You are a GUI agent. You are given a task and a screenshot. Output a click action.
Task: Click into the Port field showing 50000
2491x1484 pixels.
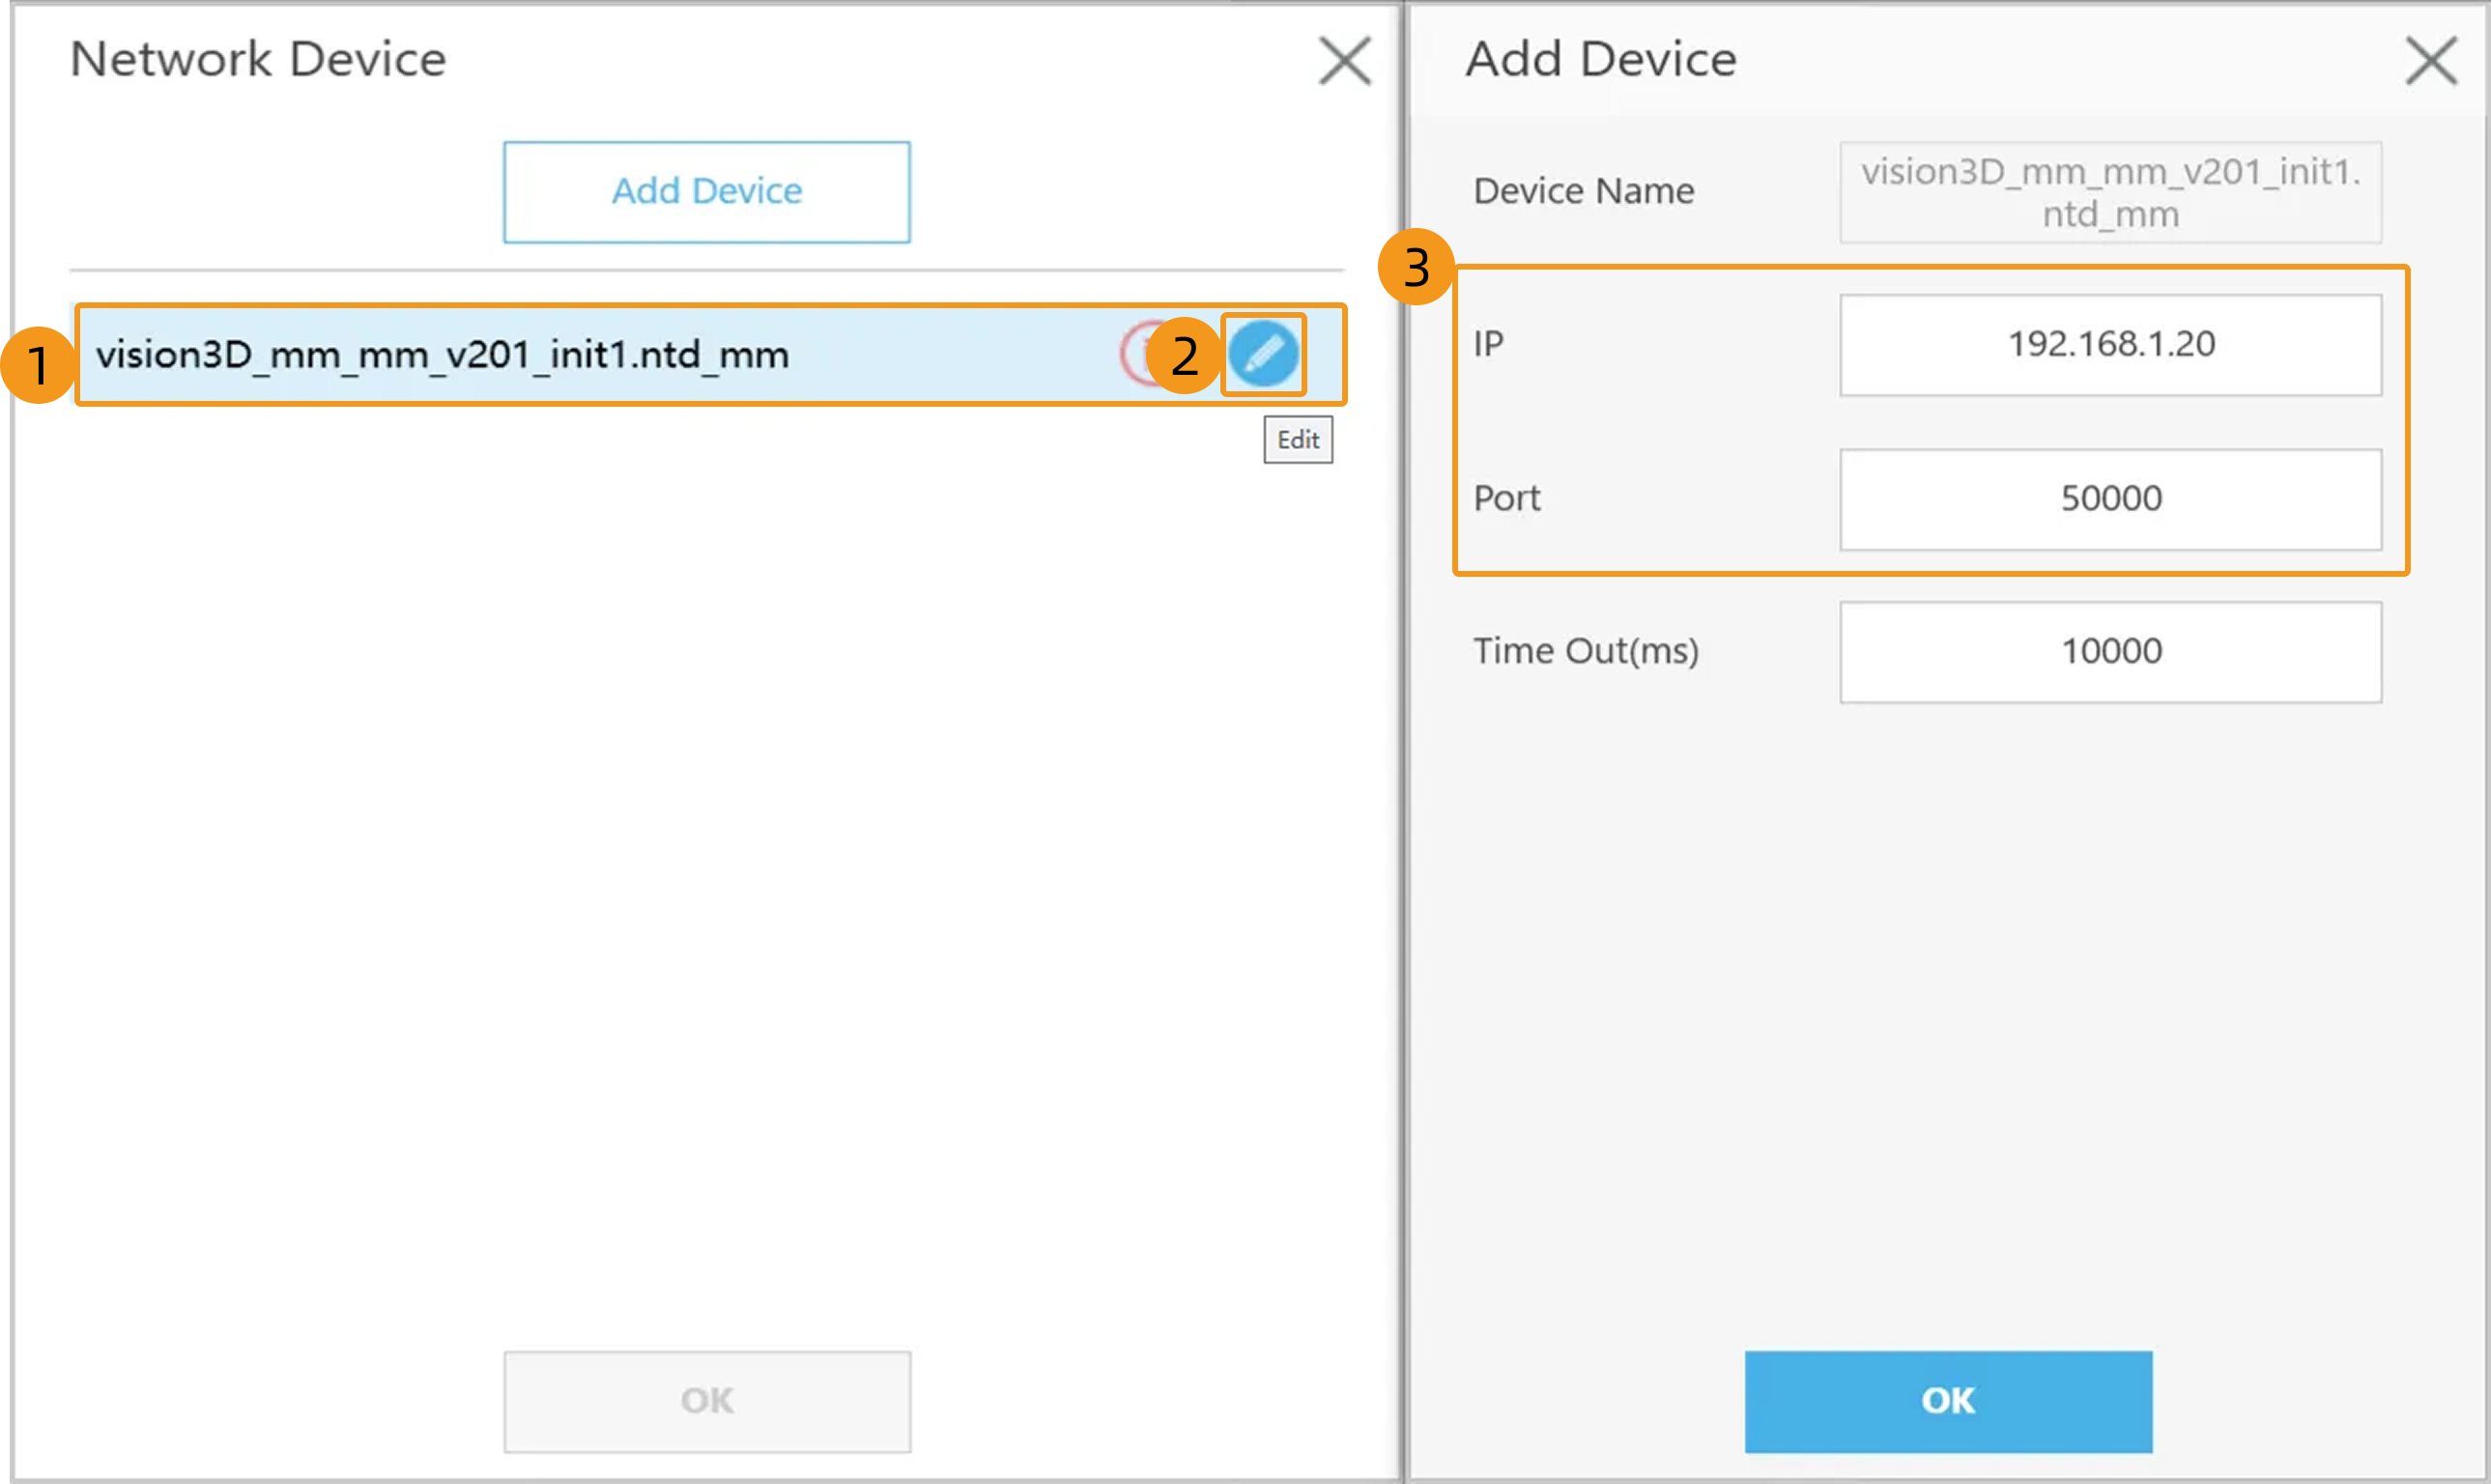click(x=2110, y=499)
